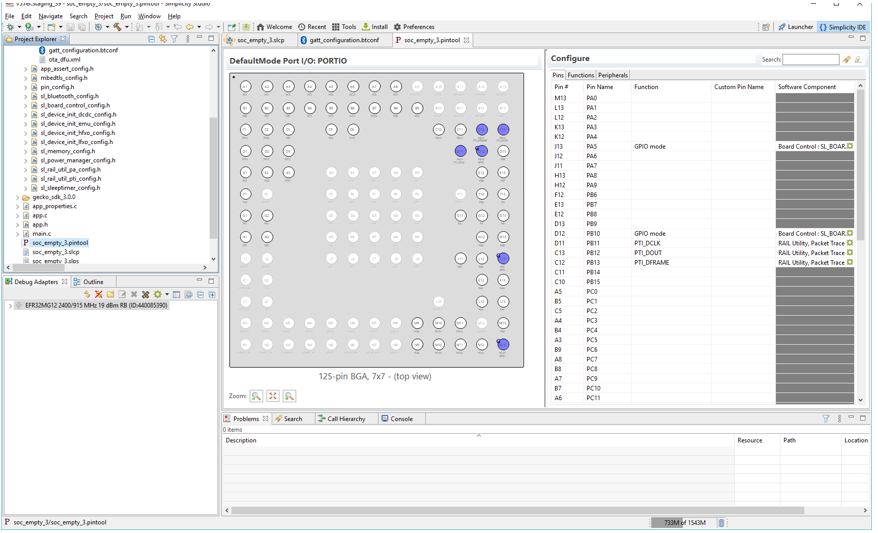Click Collapse All in Project Explorer

(x=151, y=39)
